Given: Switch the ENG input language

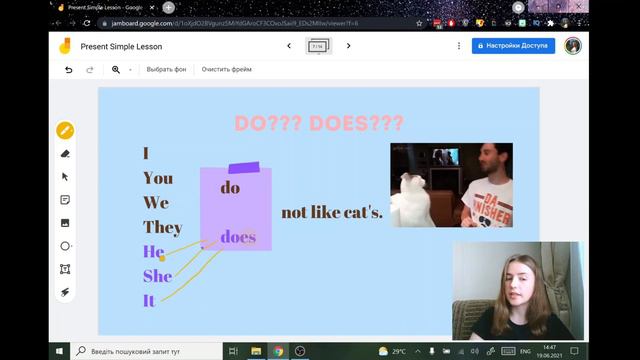Looking at the screenshot, I should pos(525,351).
